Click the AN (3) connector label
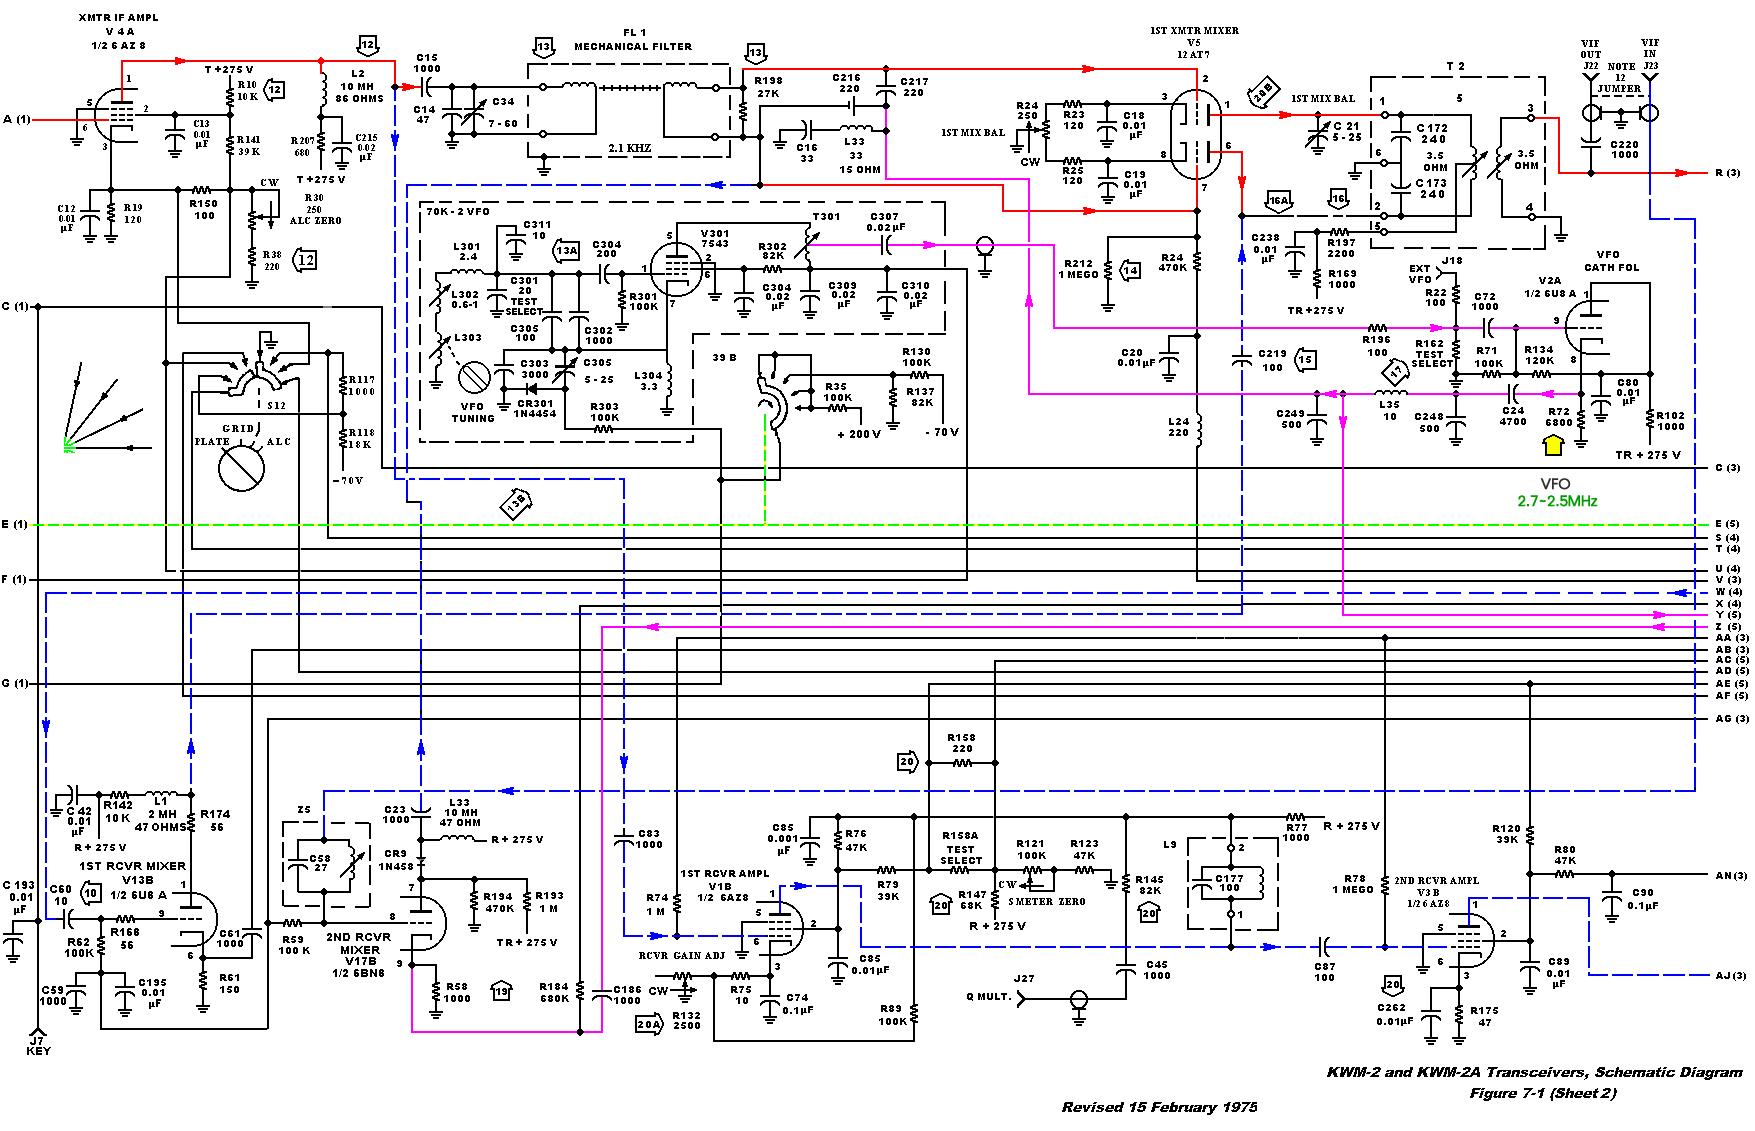This screenshot has height=1131, width=1755. pyautogui.click(x=1732, y=875)
